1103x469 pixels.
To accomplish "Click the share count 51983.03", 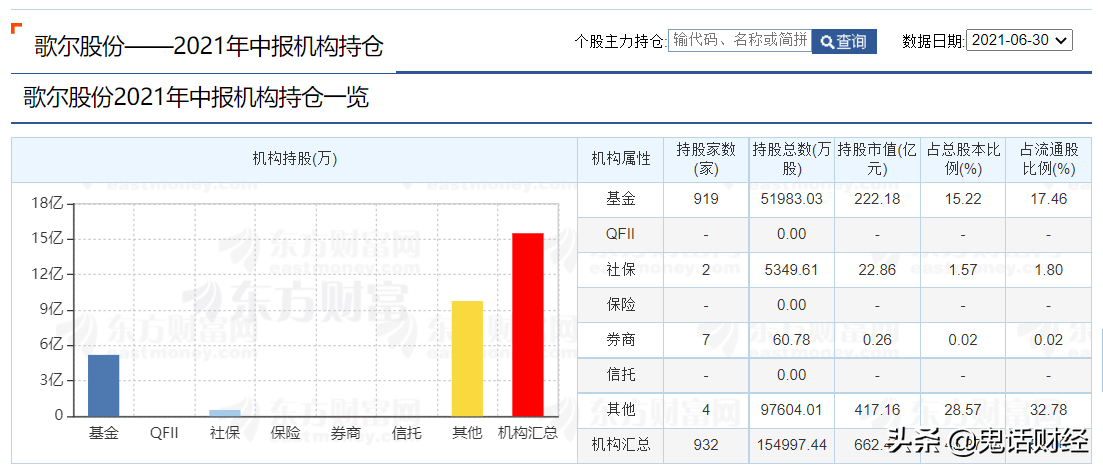I will click(x=791, y=199).
